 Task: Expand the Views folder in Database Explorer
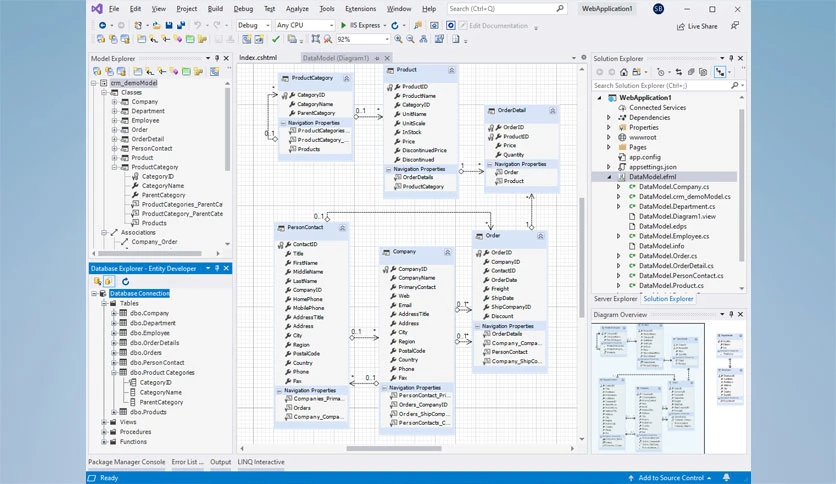click(x=104, y=422)
